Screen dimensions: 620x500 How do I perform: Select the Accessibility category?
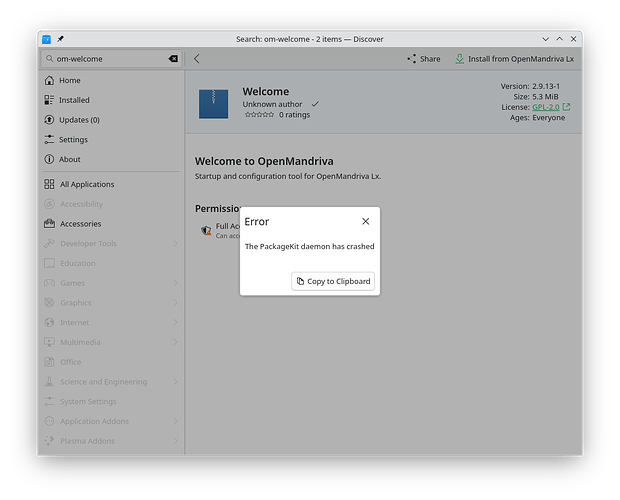click(112, 204)
